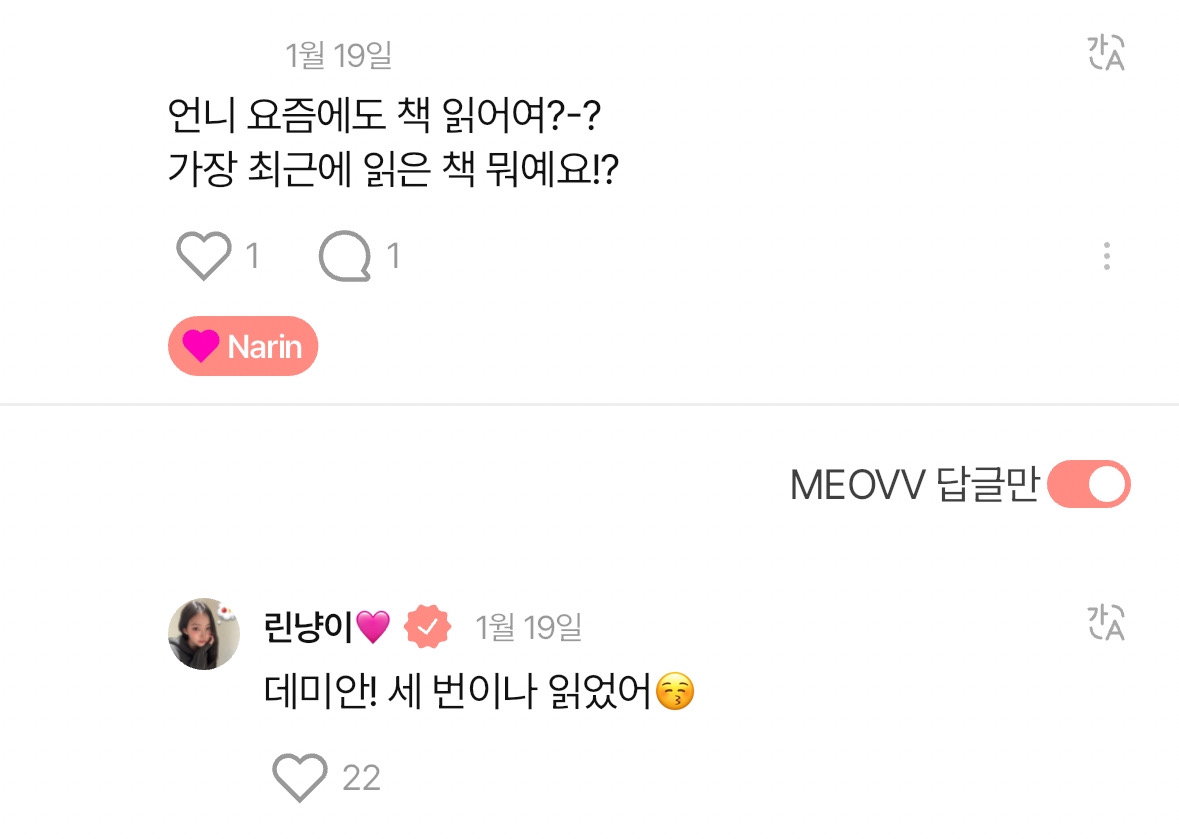View 린냥이's profile picture

point(203,634)
